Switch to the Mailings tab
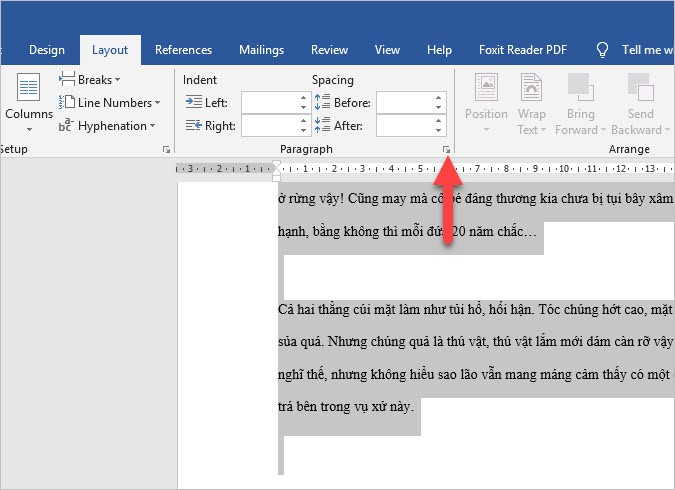Viewport: 675px width, 490px height. pos(261,50)
